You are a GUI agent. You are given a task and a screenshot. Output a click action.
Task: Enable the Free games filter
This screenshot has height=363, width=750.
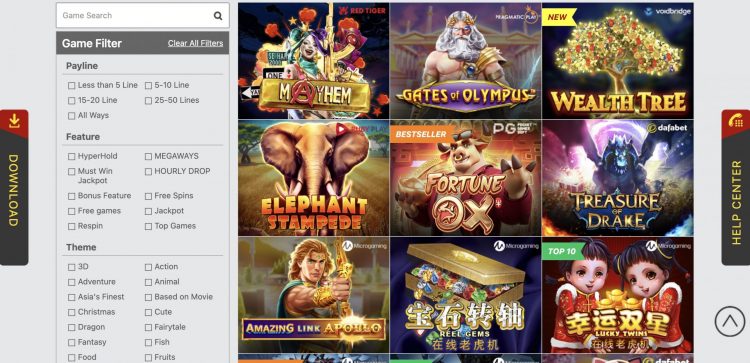[72, 211]
